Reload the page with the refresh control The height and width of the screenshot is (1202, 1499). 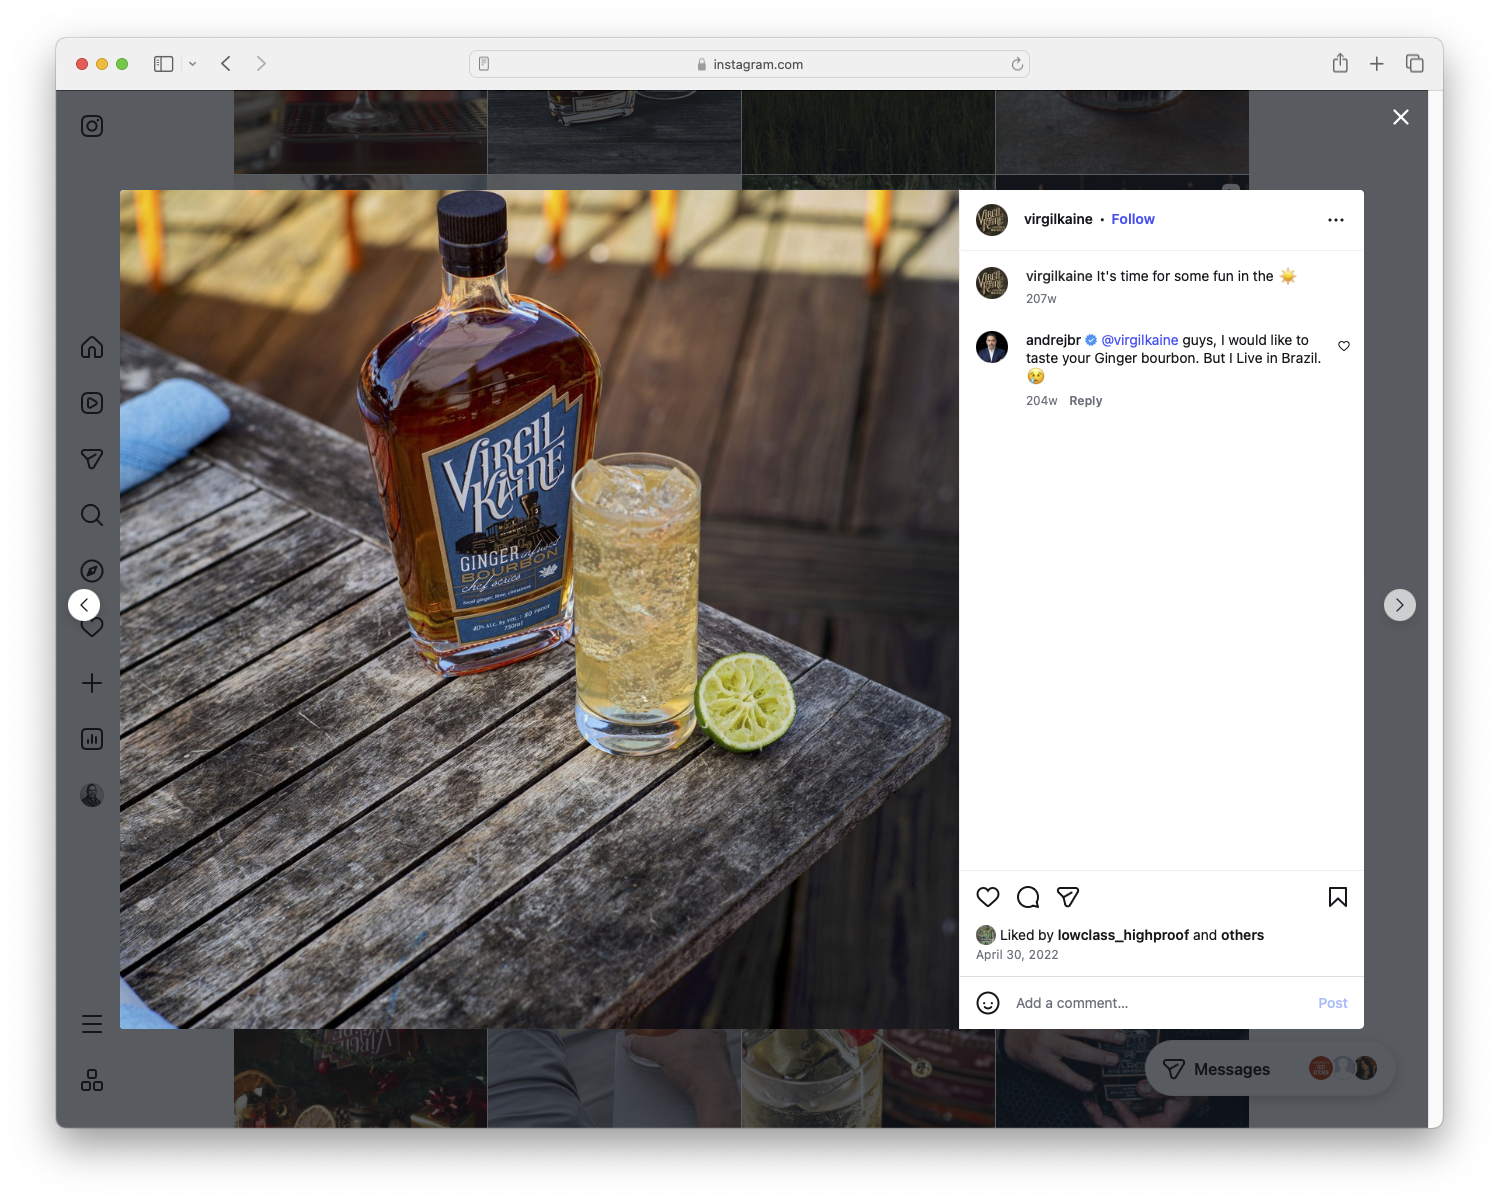[1016, 63]
